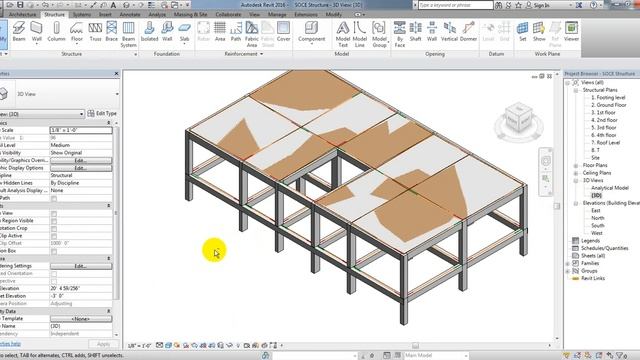Click the Edit Type button

point(102,113)
